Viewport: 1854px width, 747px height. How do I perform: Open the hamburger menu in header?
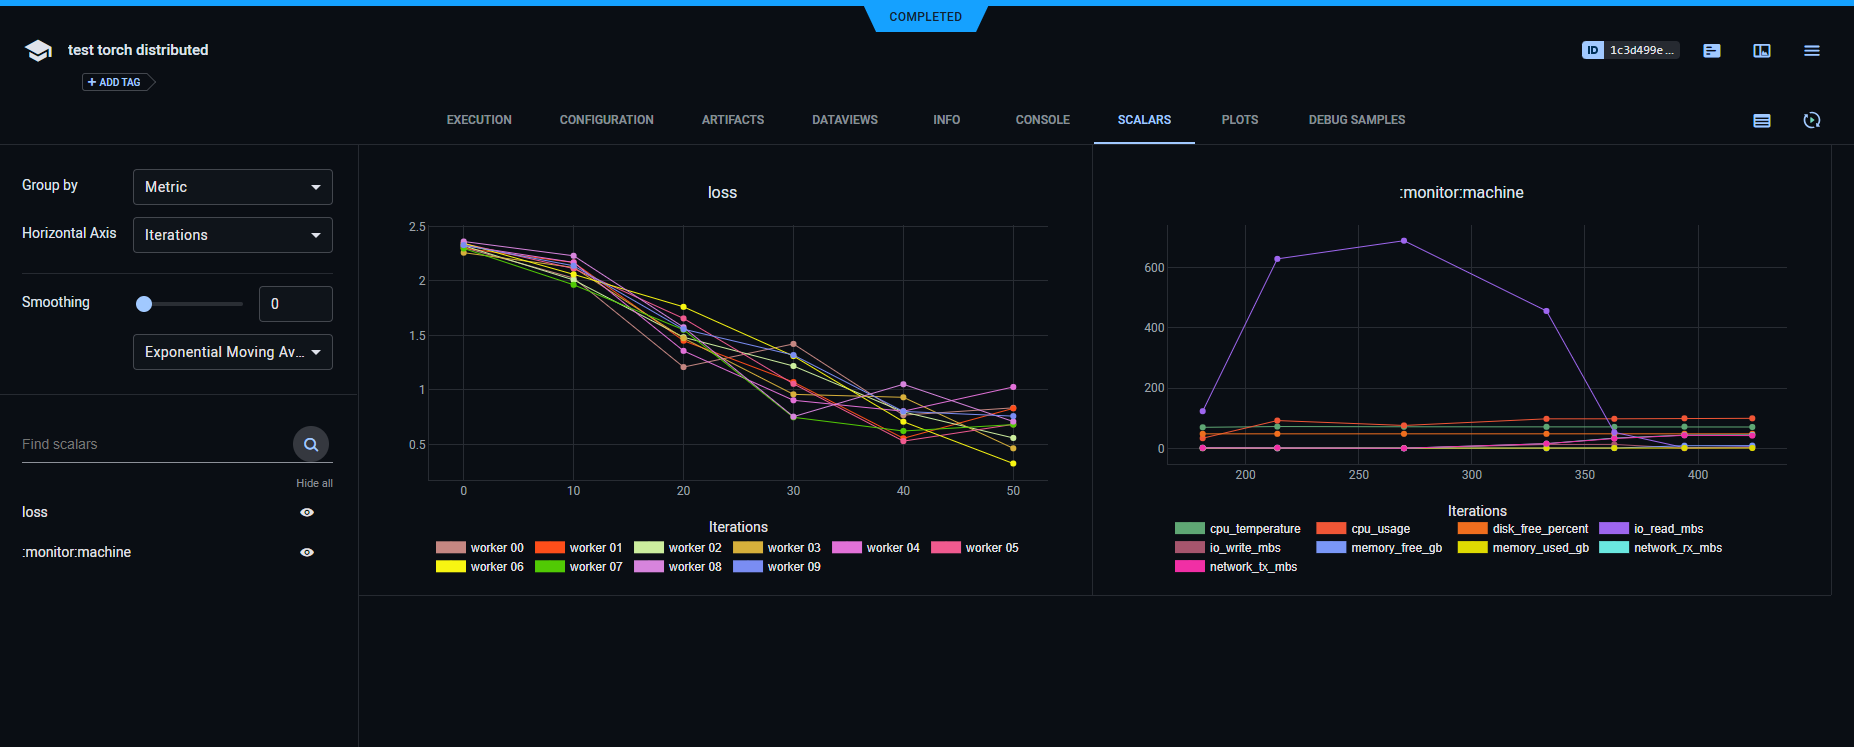coord(1811,50)
